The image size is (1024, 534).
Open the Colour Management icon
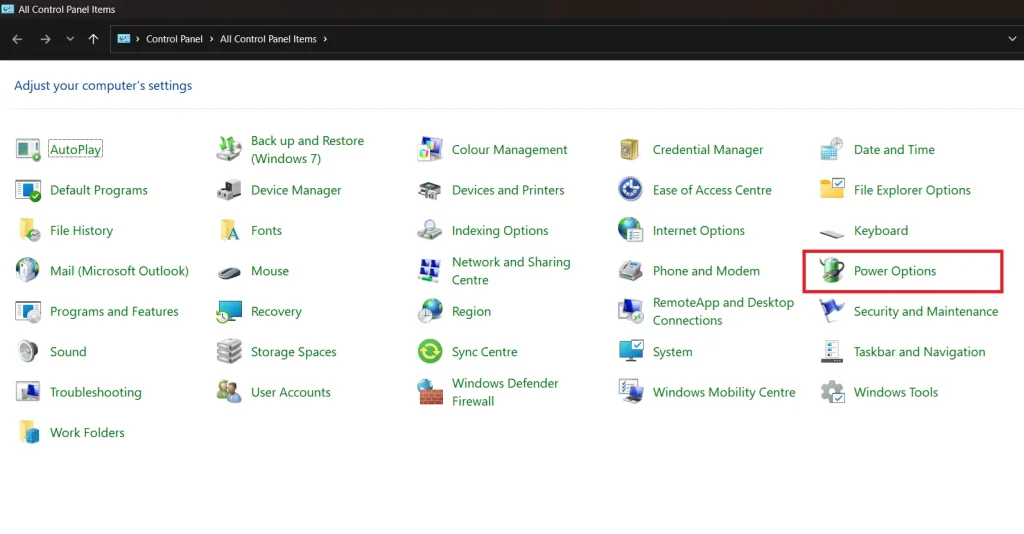[430, 149]
